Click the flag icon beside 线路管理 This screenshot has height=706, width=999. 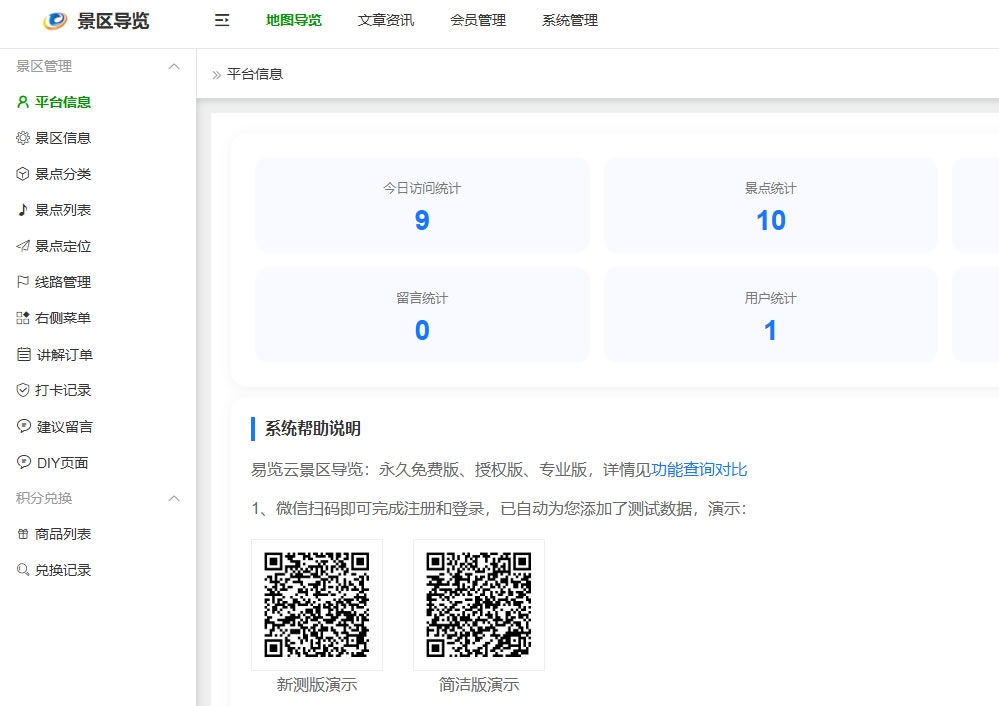(x=23, y=282)
